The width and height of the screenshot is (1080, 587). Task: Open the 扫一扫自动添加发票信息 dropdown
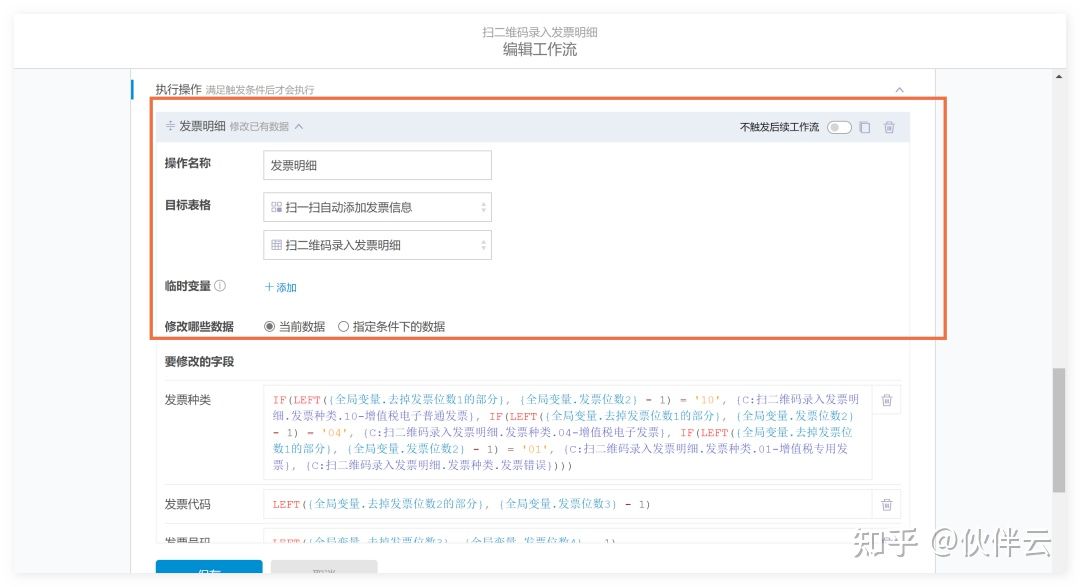[x=378, y=207]
